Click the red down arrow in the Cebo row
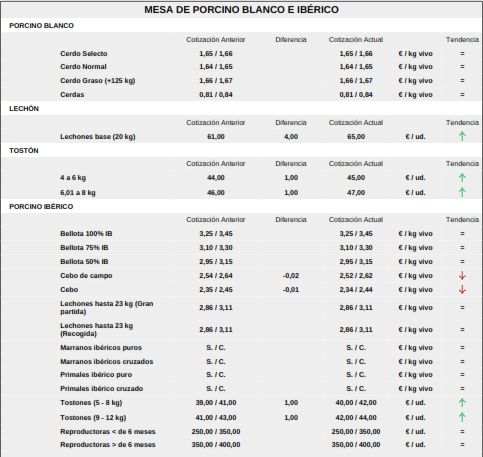This screenshot has height=457, width=483. [462, 290]
